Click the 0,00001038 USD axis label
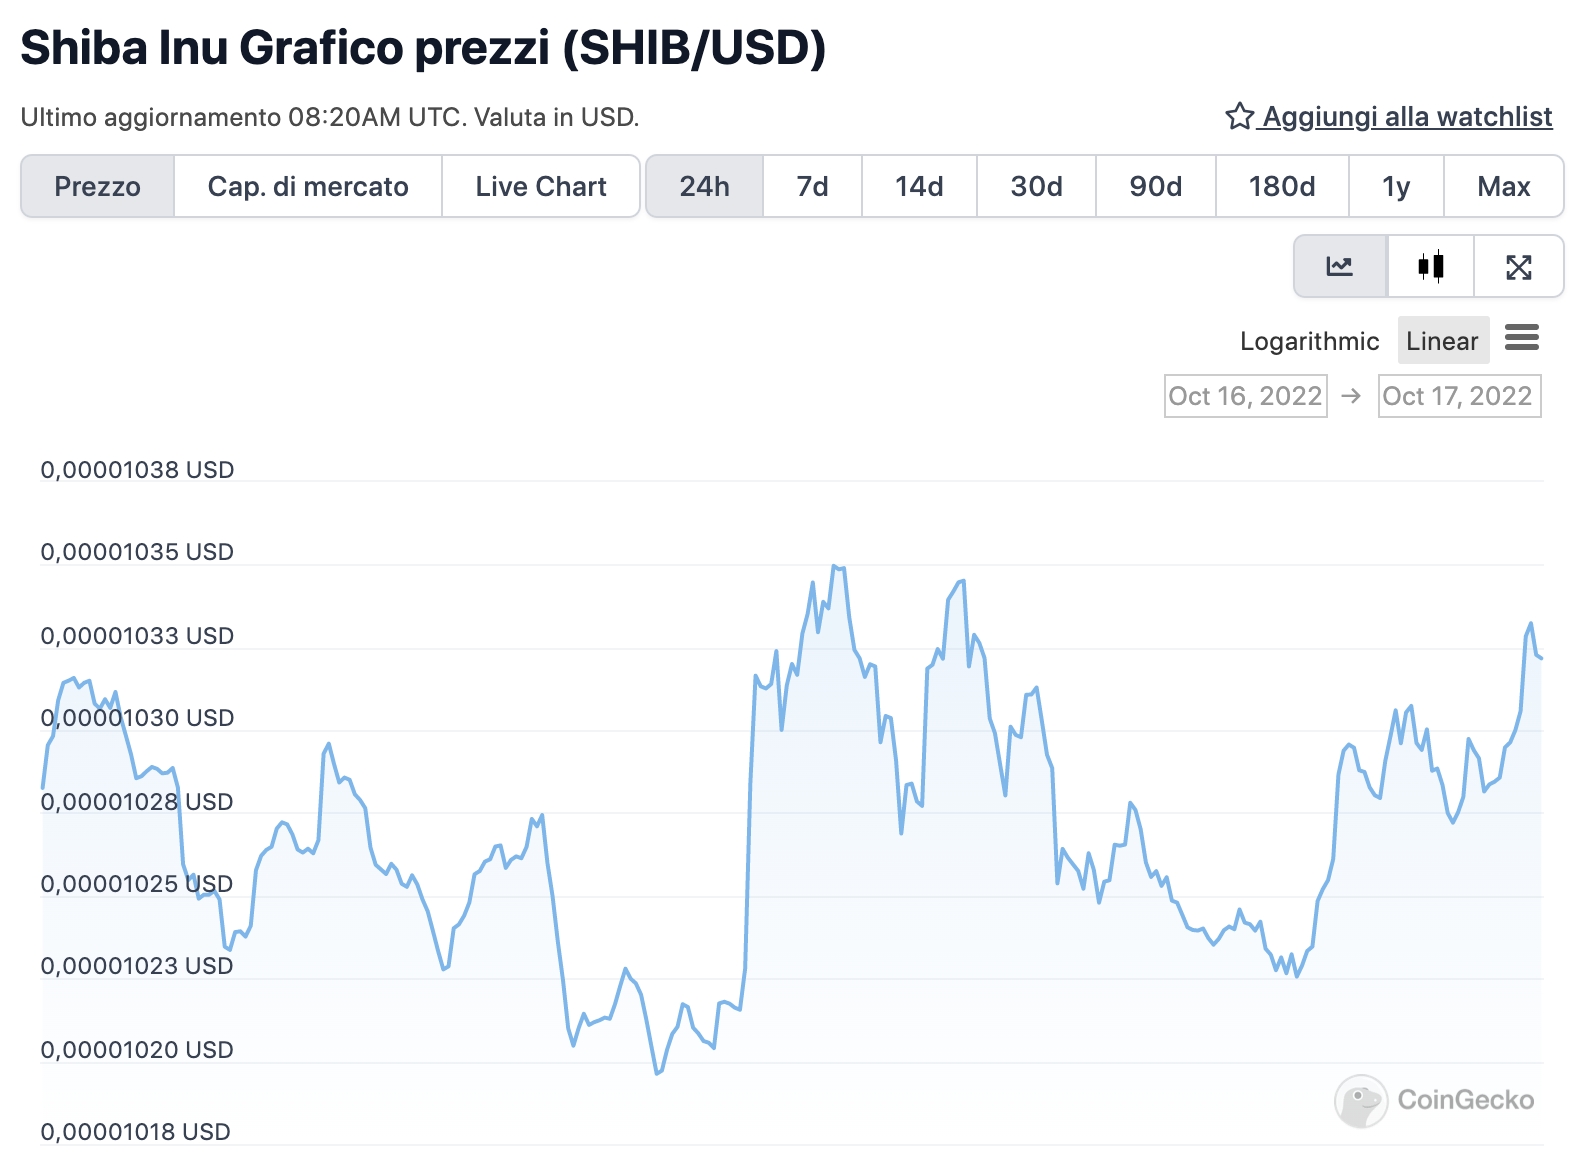 click(137, 469)
